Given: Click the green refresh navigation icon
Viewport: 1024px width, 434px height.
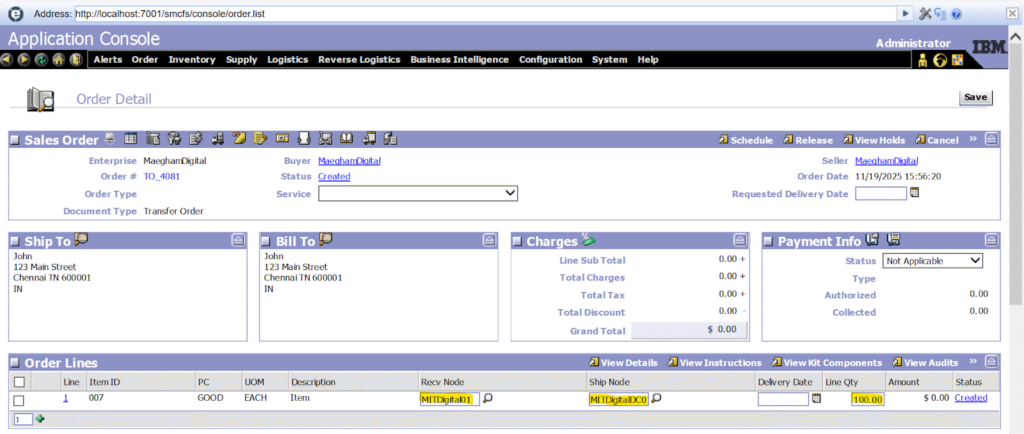Looking at the screenshot, I should pyautogui.click(x=41, y=60).
